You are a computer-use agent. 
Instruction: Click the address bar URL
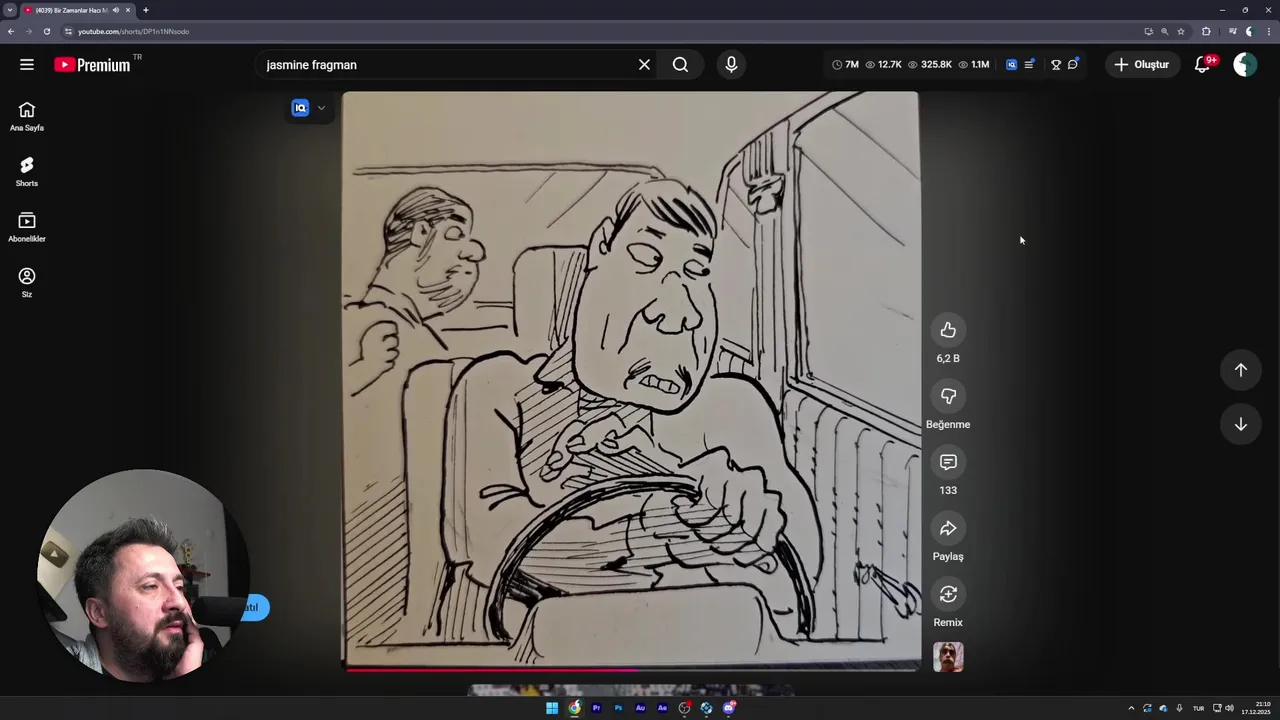coord(134,31)
